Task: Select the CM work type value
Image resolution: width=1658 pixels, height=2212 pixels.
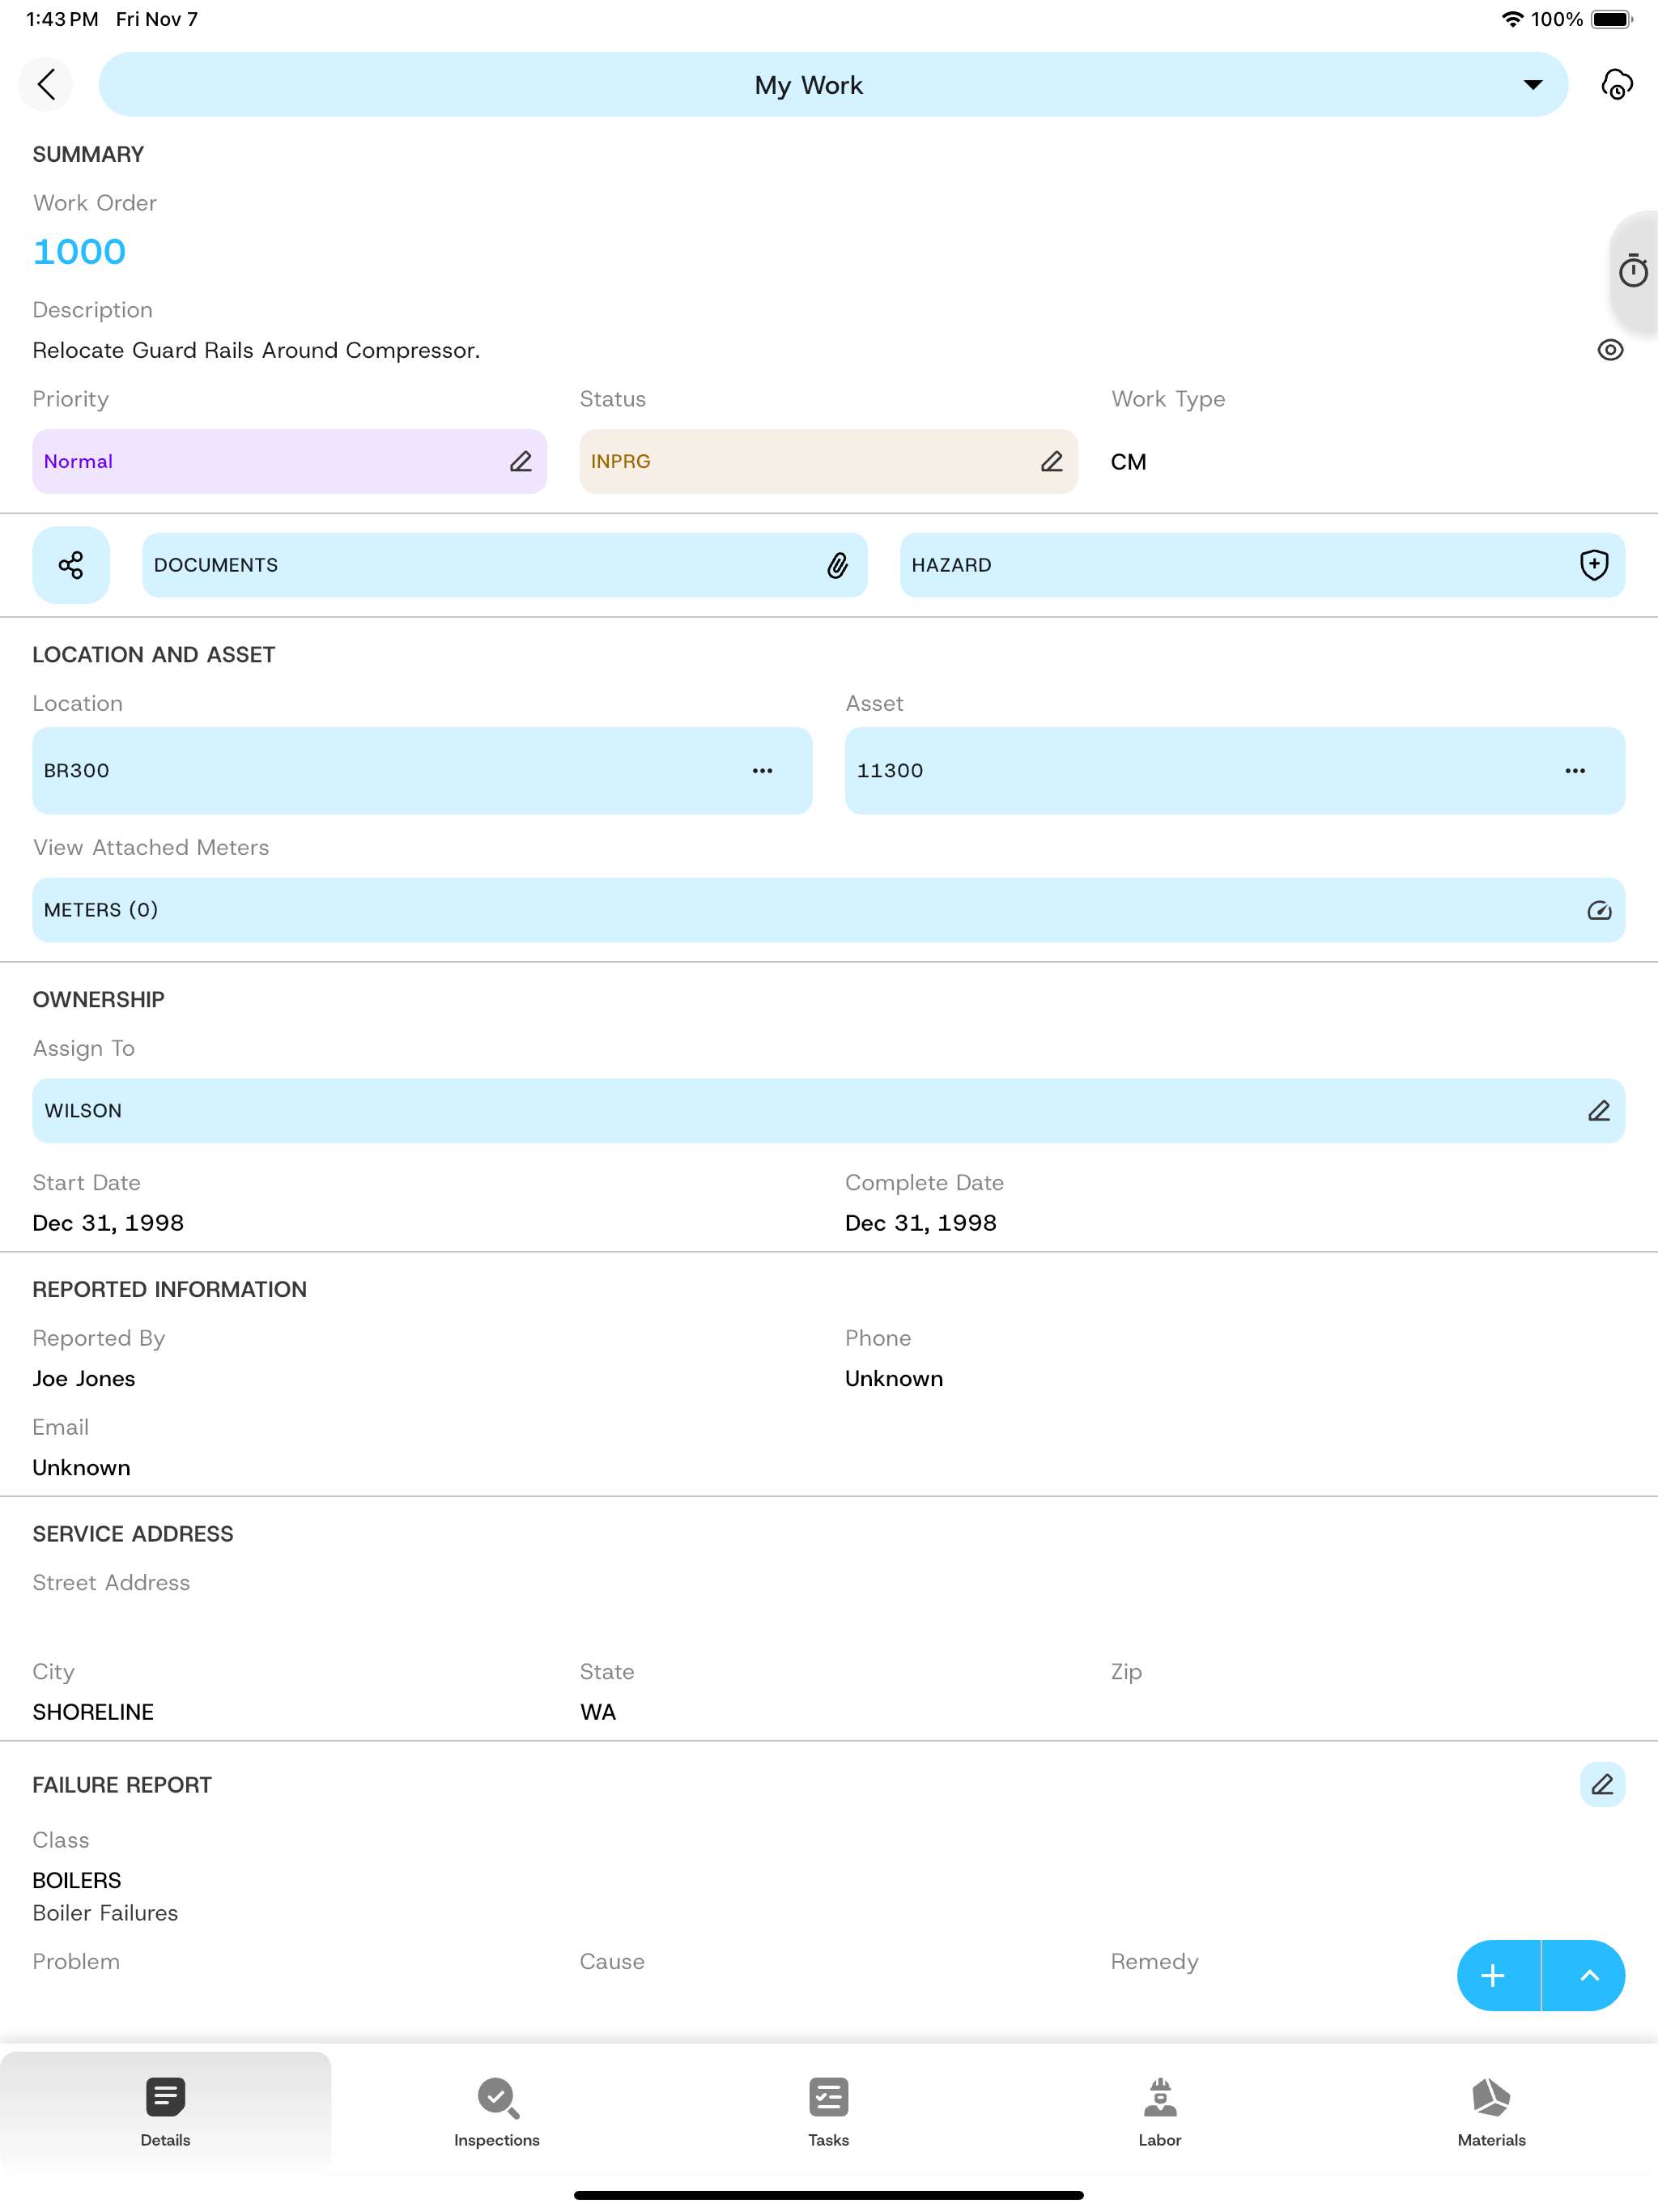Action: [x=1128, y=462]
